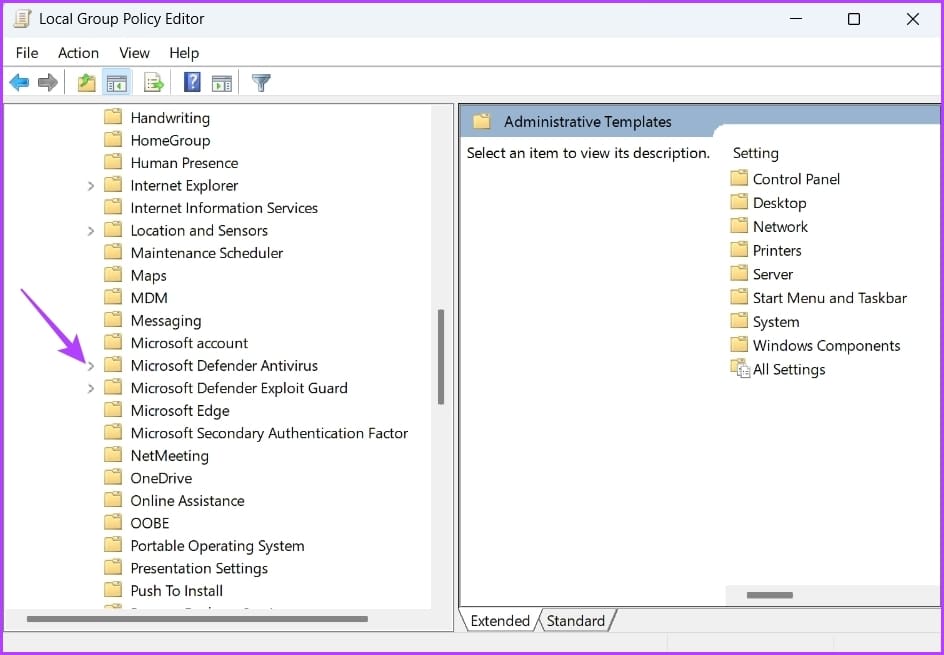Switch to the Extended tab
Image resolution: width=944 pixels, height=655 pixels.
(500, 621)
